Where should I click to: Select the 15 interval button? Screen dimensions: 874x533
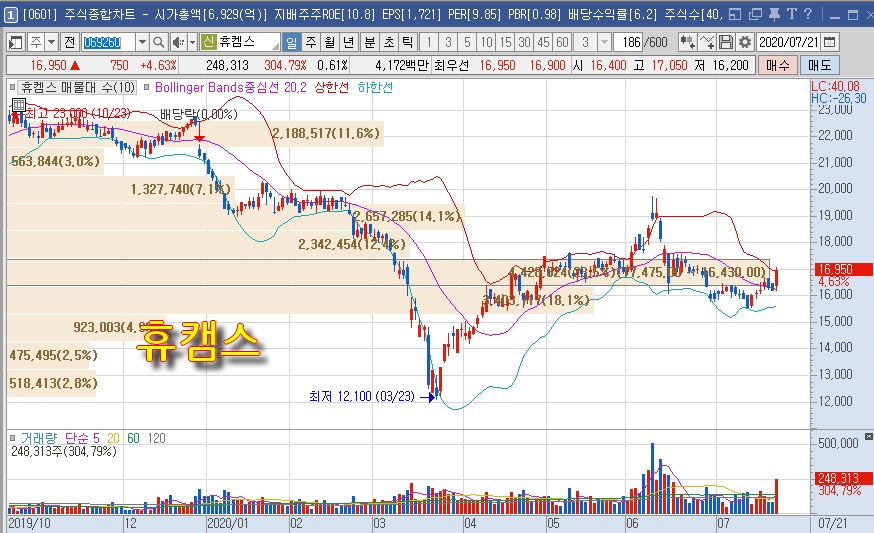505,42
